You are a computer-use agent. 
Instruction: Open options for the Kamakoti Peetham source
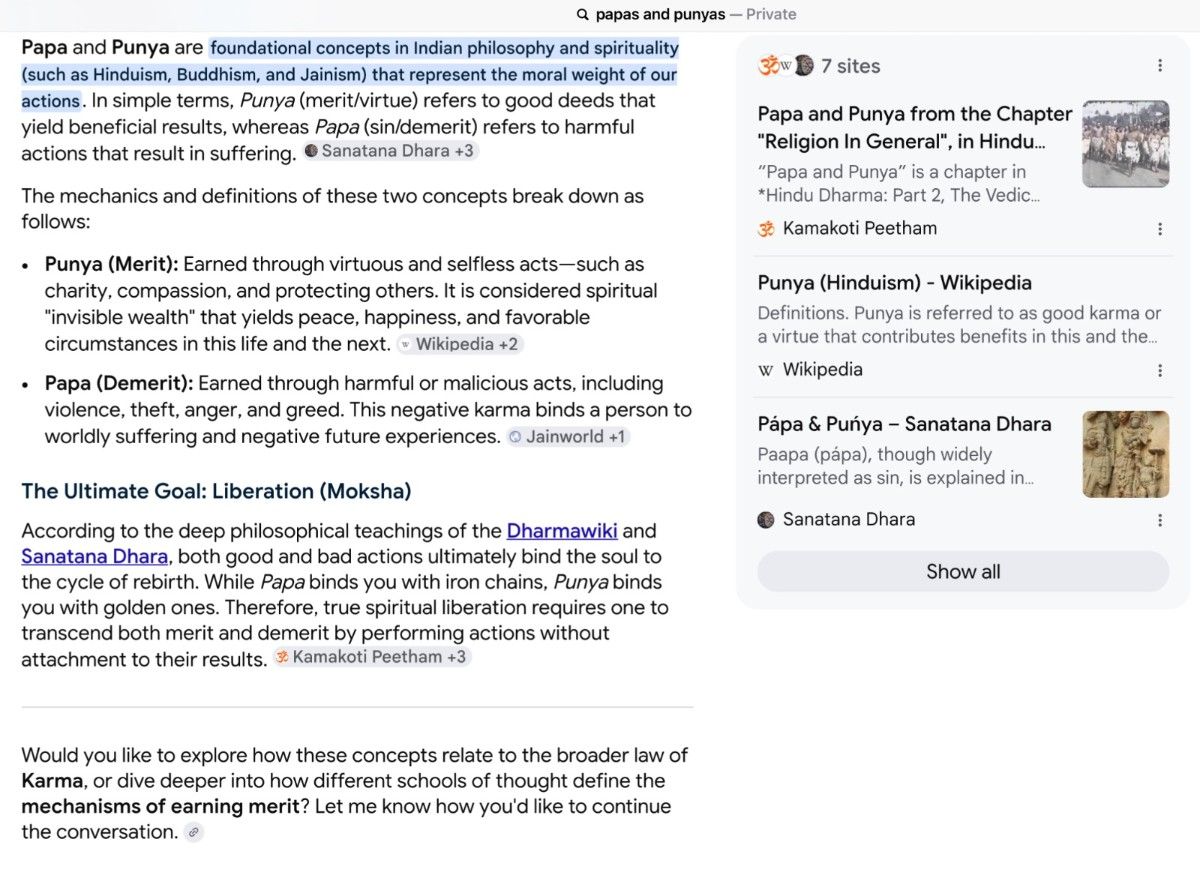coord(1160,229)
